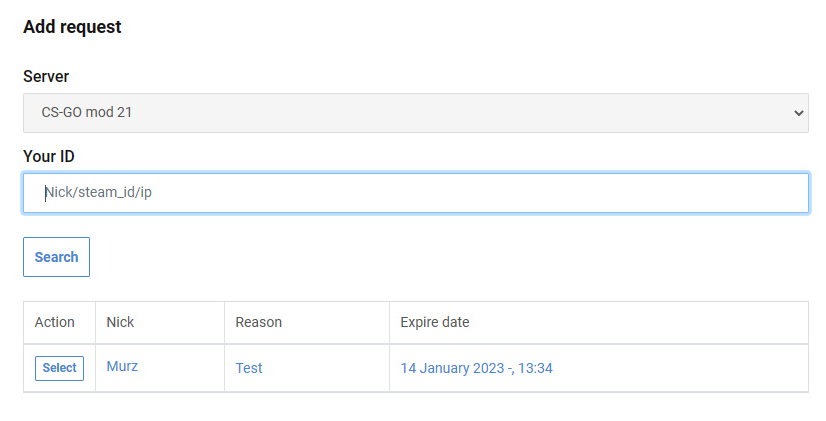Open the Server dropdown showing CS-GO mod 21
This screenshot has height=421, width=826.
[x=416, y=113]
